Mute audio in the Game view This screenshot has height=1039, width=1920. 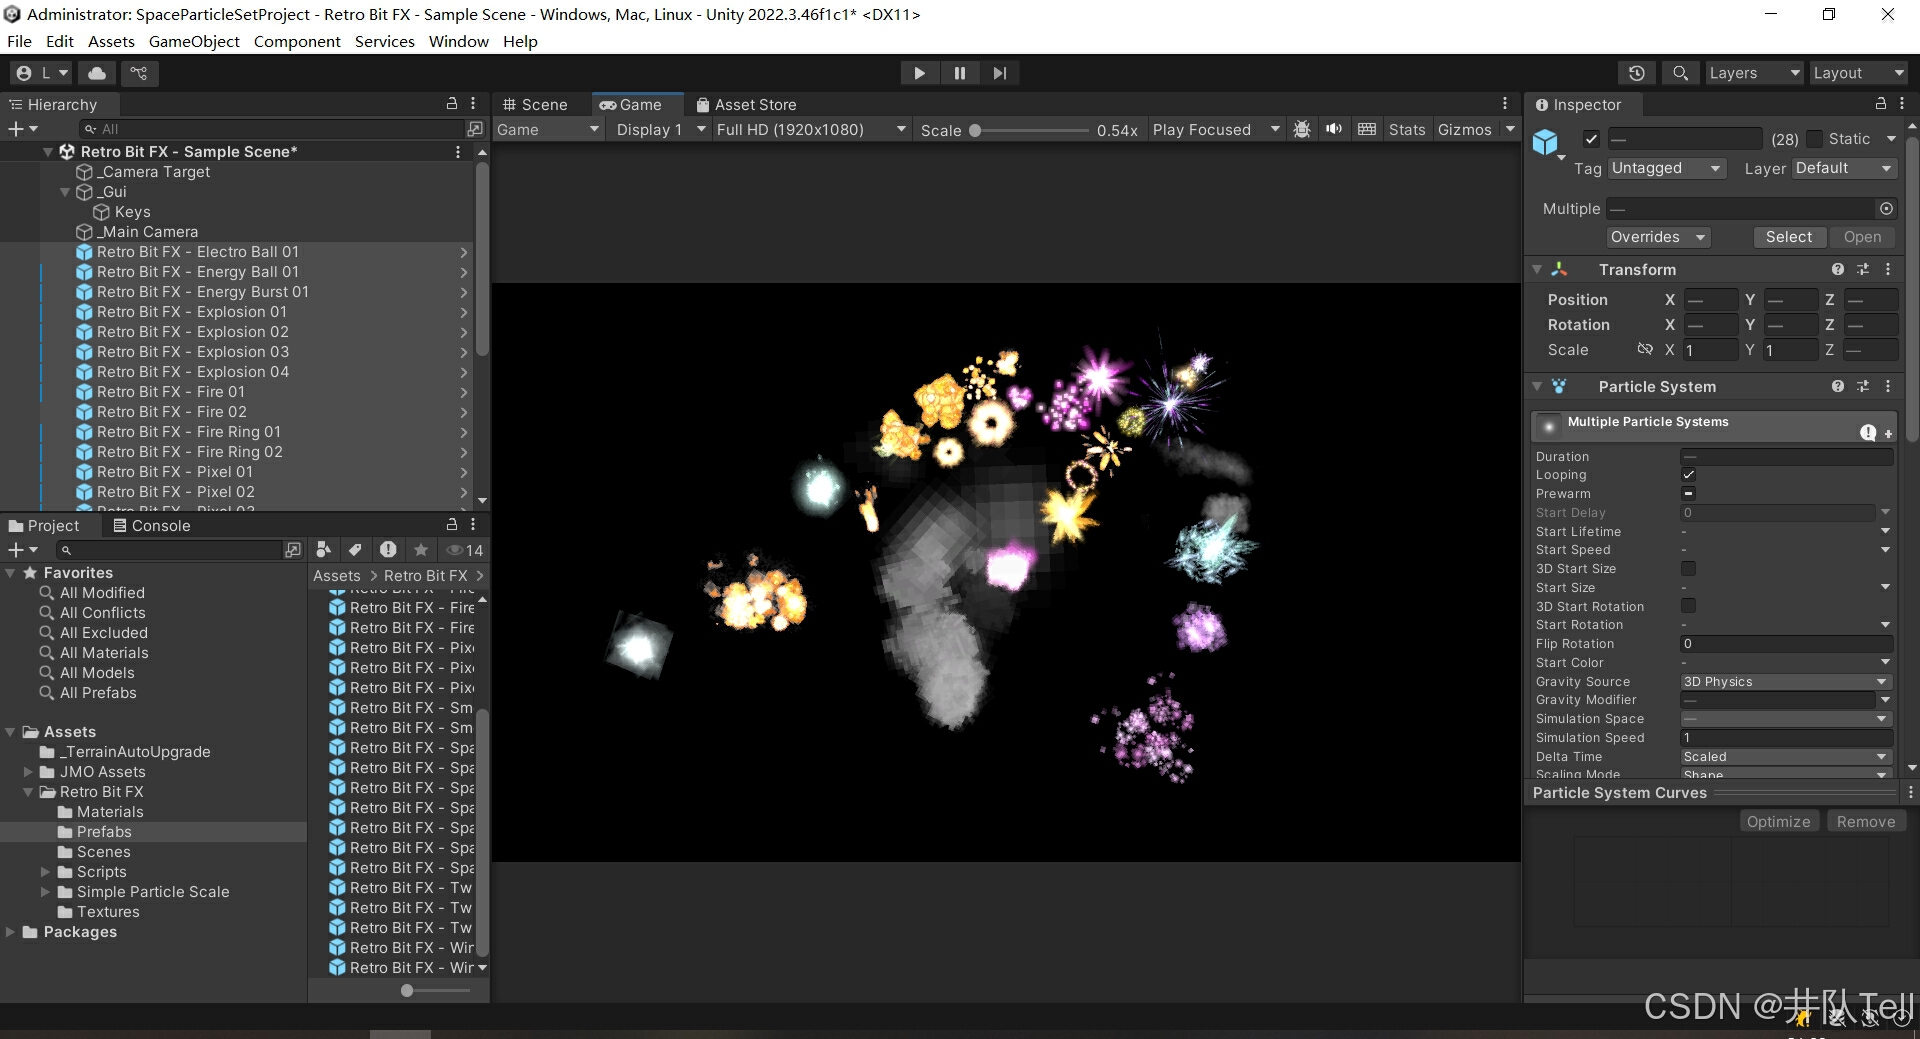click(1334, 129)
